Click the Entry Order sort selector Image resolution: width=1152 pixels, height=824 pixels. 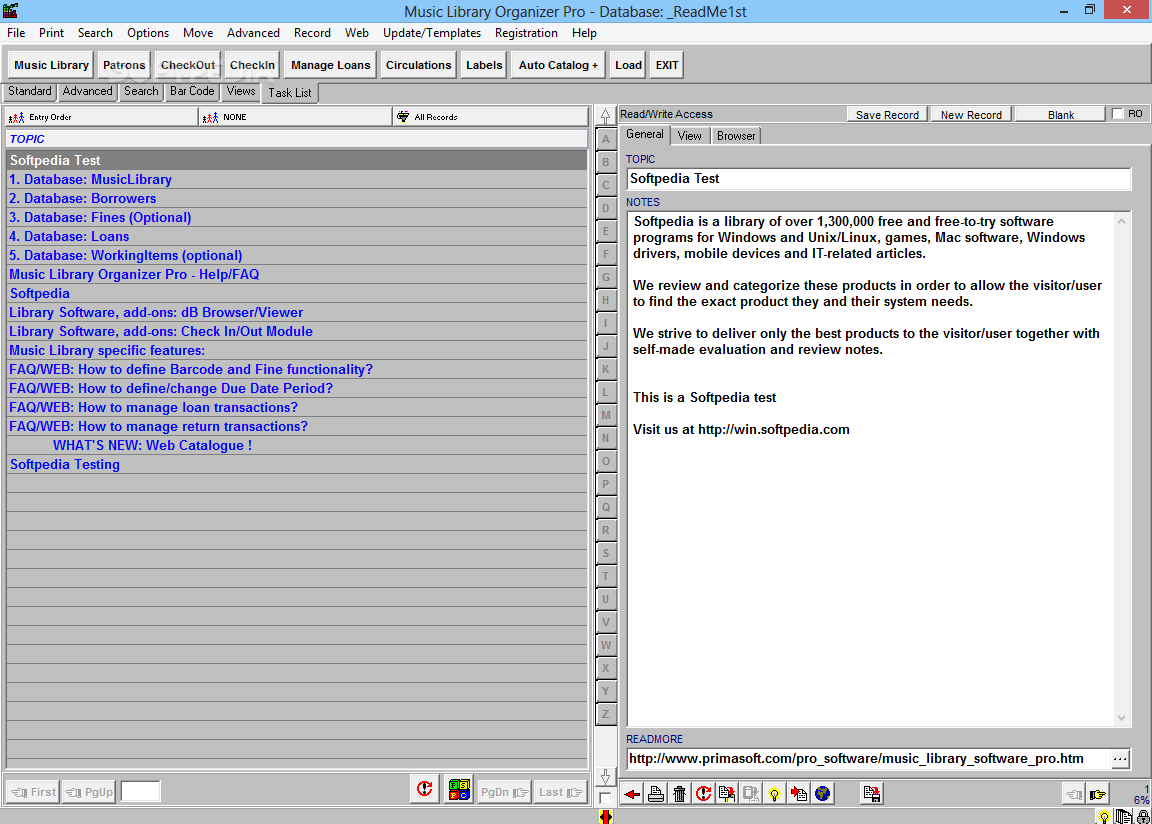(102, 117)
